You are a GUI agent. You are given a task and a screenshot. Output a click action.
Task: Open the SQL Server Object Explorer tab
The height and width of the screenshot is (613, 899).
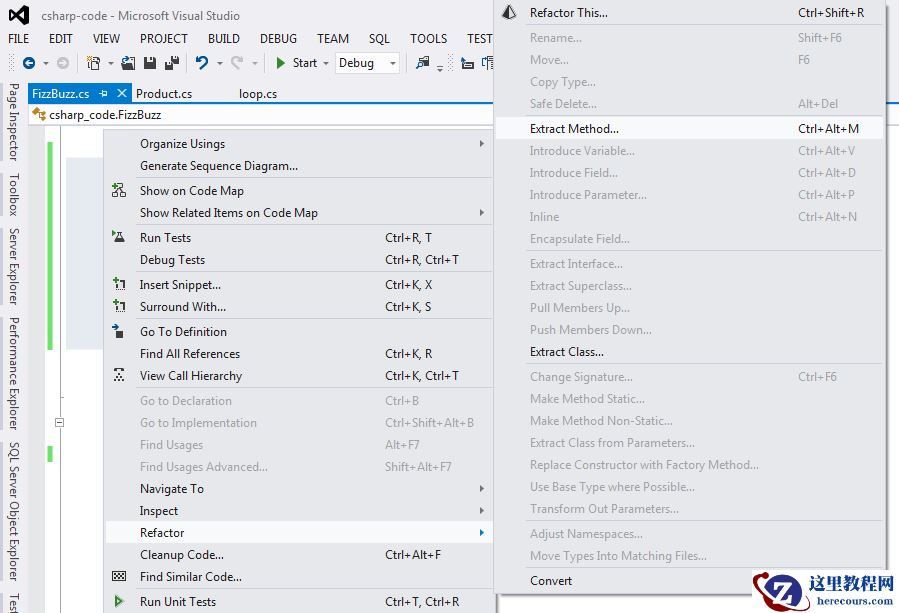click(14, 511)
